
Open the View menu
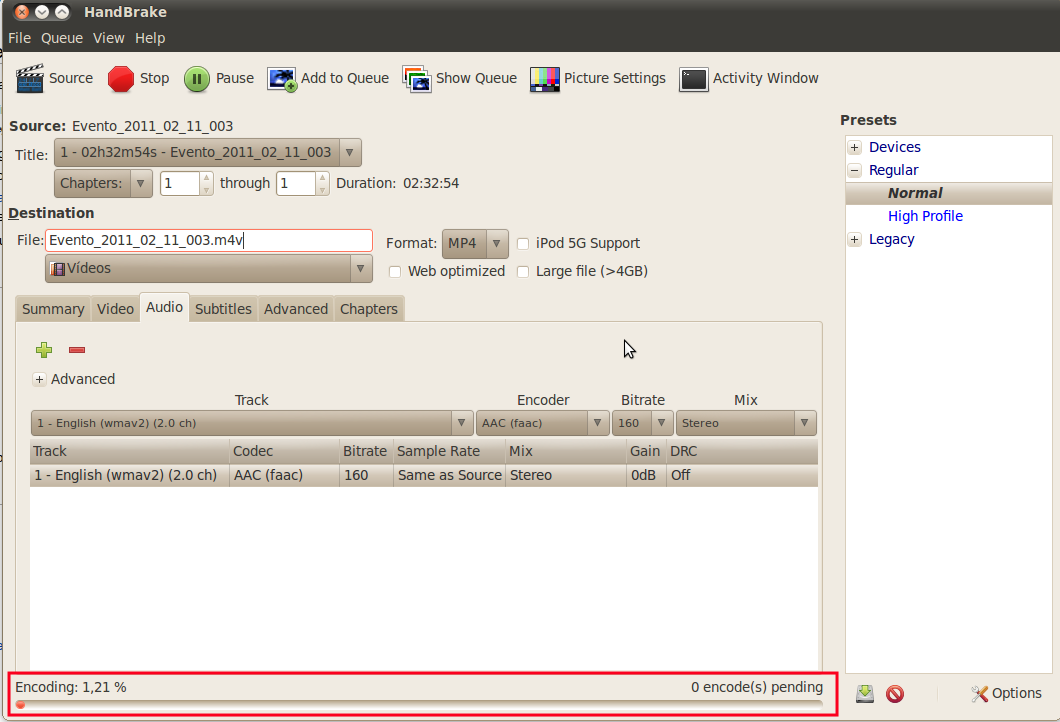[109, 38]
